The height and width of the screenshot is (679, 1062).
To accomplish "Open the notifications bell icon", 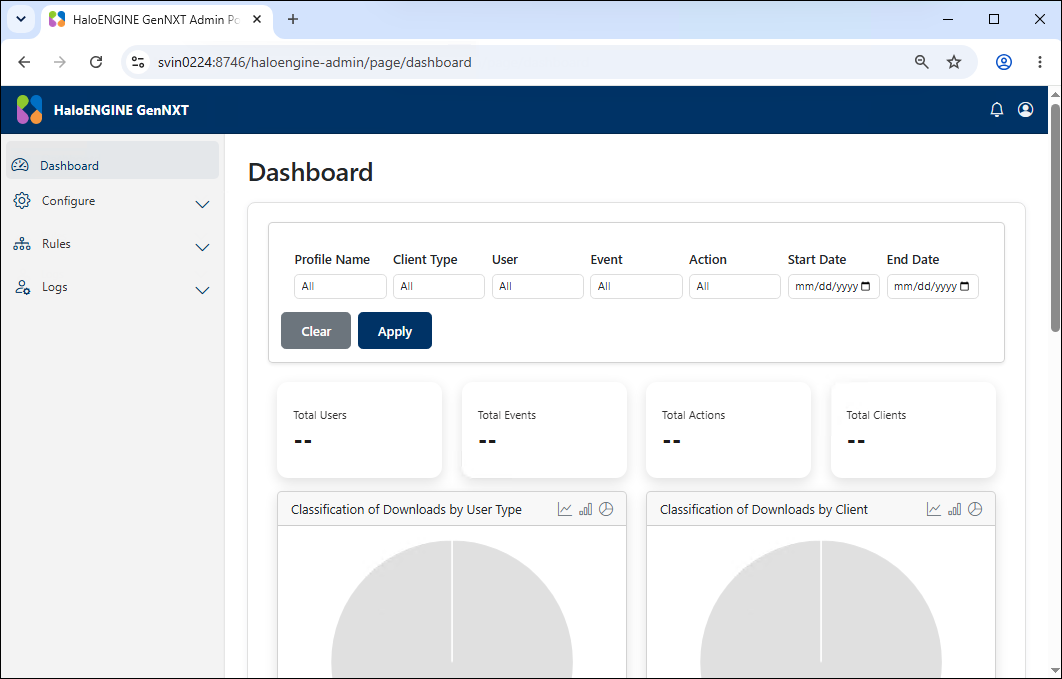I will click(996, 110).
